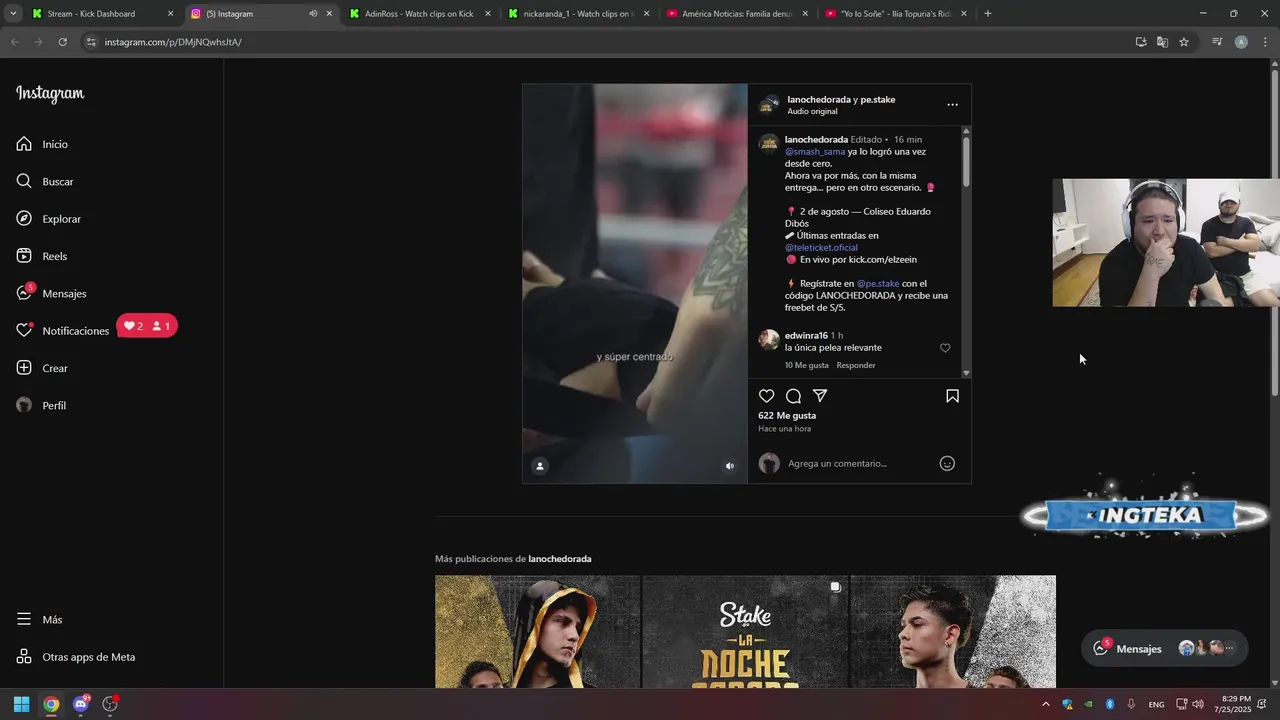Open Chrome profile avatar

(1241, 42)
